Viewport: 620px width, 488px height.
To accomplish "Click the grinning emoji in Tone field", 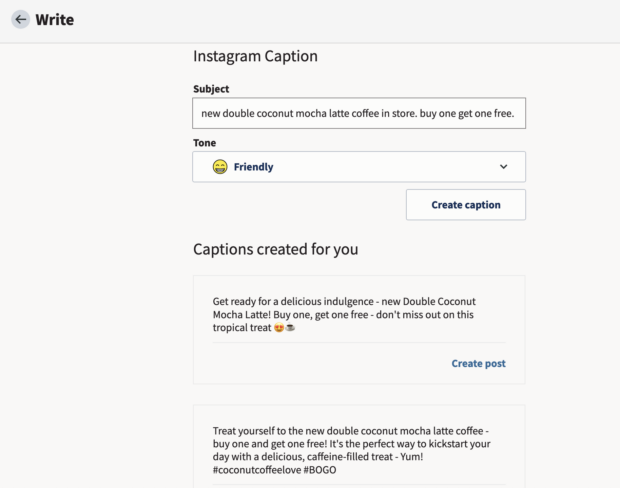I will click(x=220, y=167).
